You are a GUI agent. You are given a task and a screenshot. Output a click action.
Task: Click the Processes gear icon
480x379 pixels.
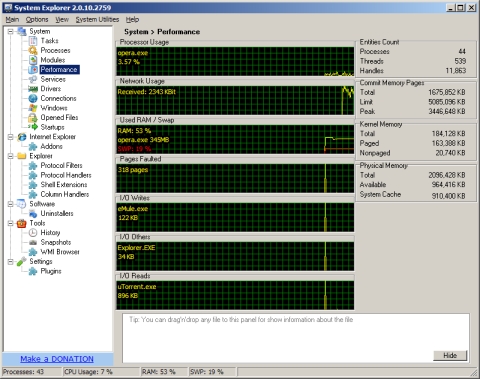(33, 51)
